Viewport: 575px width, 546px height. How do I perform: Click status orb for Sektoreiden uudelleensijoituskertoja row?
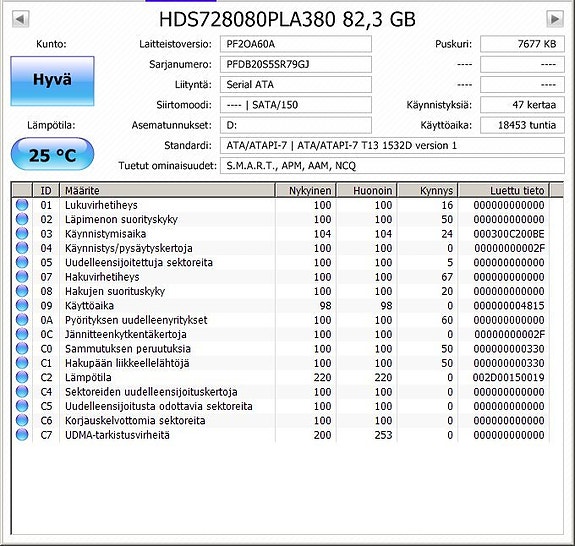point(22,391)
